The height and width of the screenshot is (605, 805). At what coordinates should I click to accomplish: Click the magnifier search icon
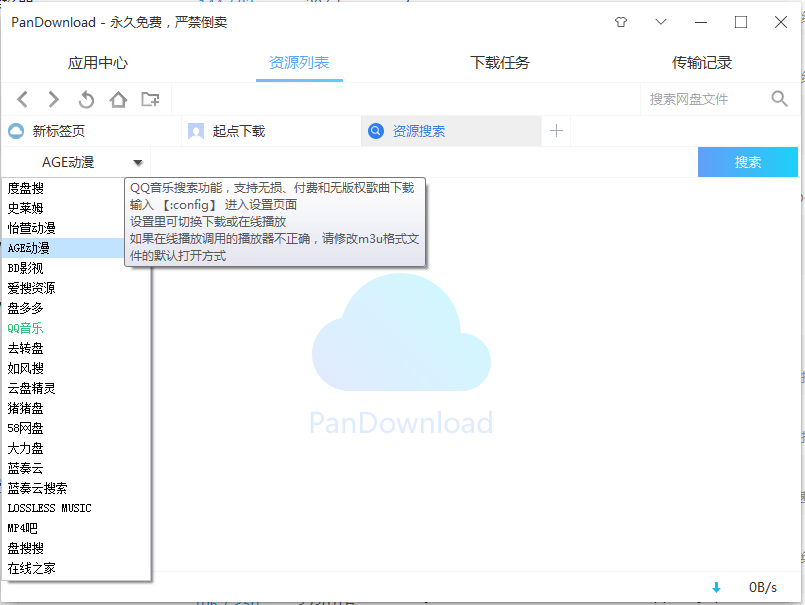click(x=779, y=99)
